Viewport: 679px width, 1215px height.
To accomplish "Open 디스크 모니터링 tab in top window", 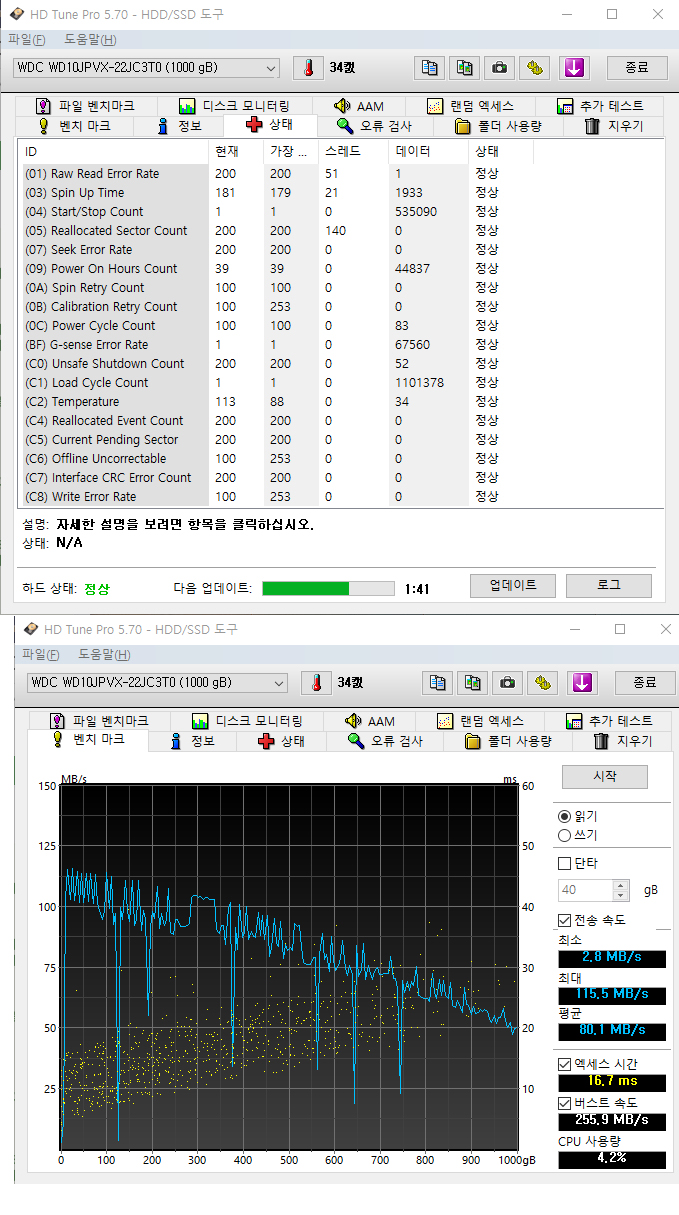I will coord(235,105).
